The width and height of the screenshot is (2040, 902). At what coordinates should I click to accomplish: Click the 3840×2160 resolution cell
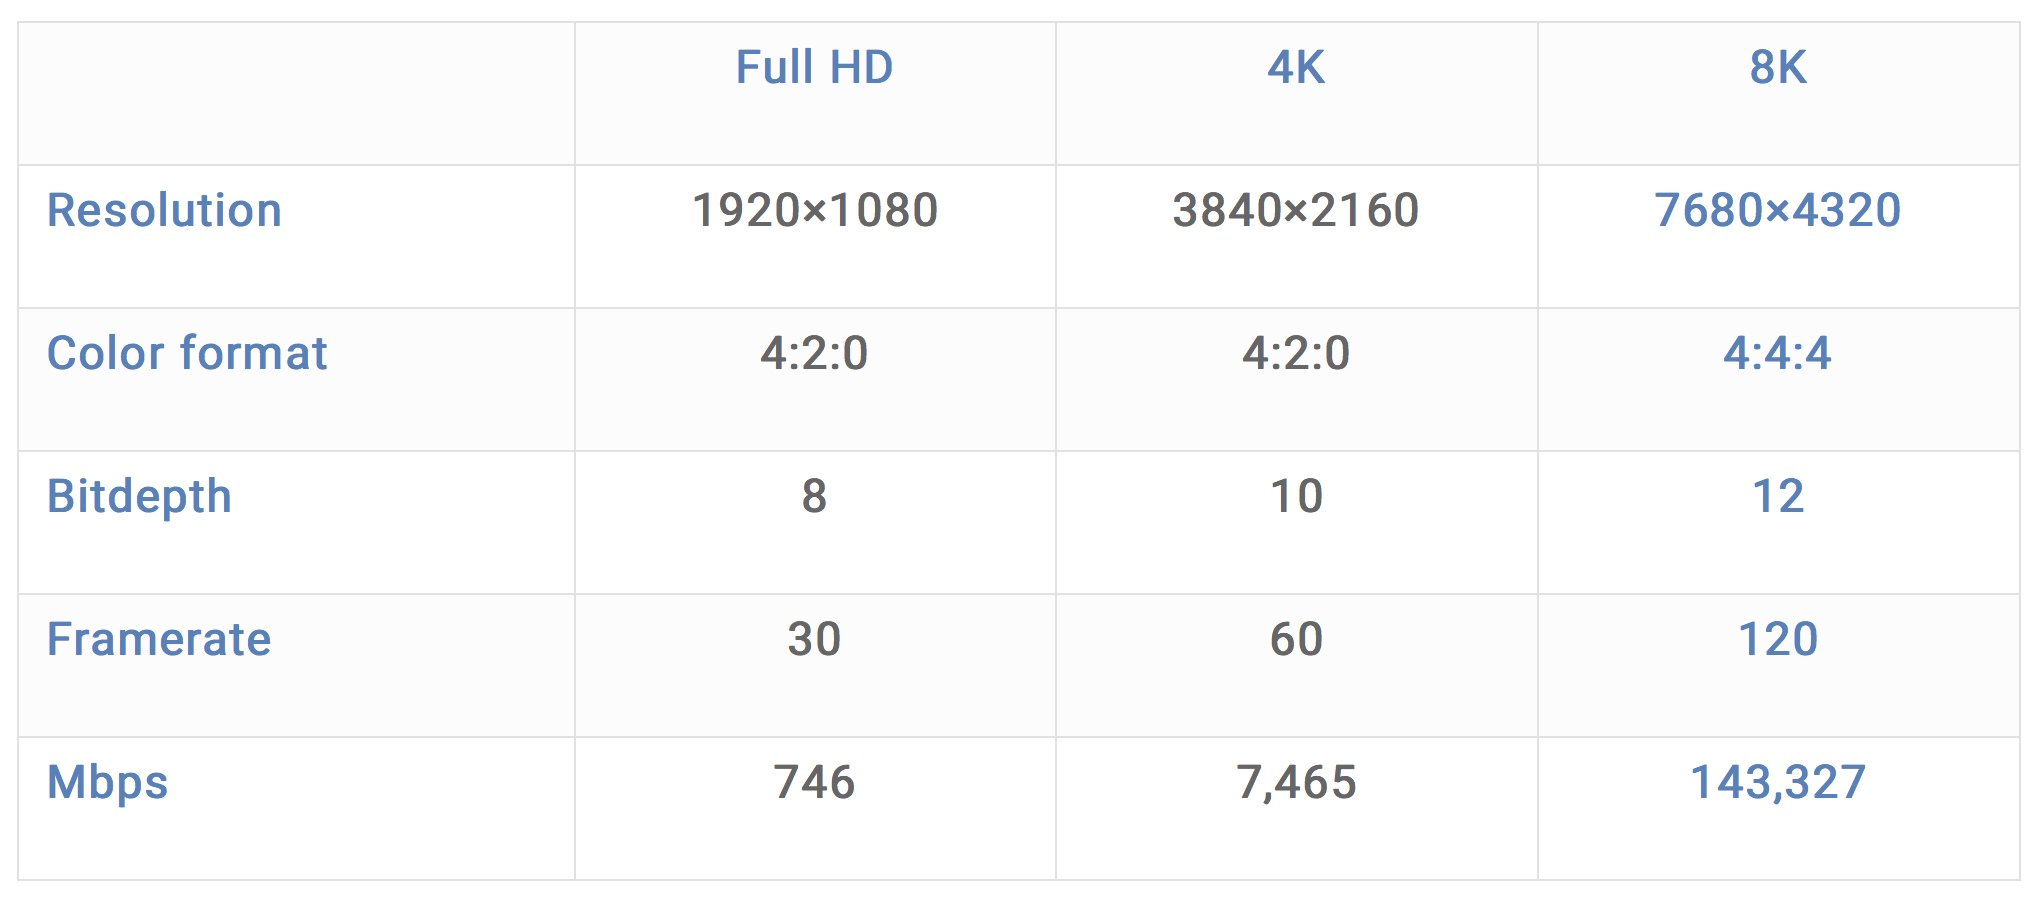coord(1296,211)
